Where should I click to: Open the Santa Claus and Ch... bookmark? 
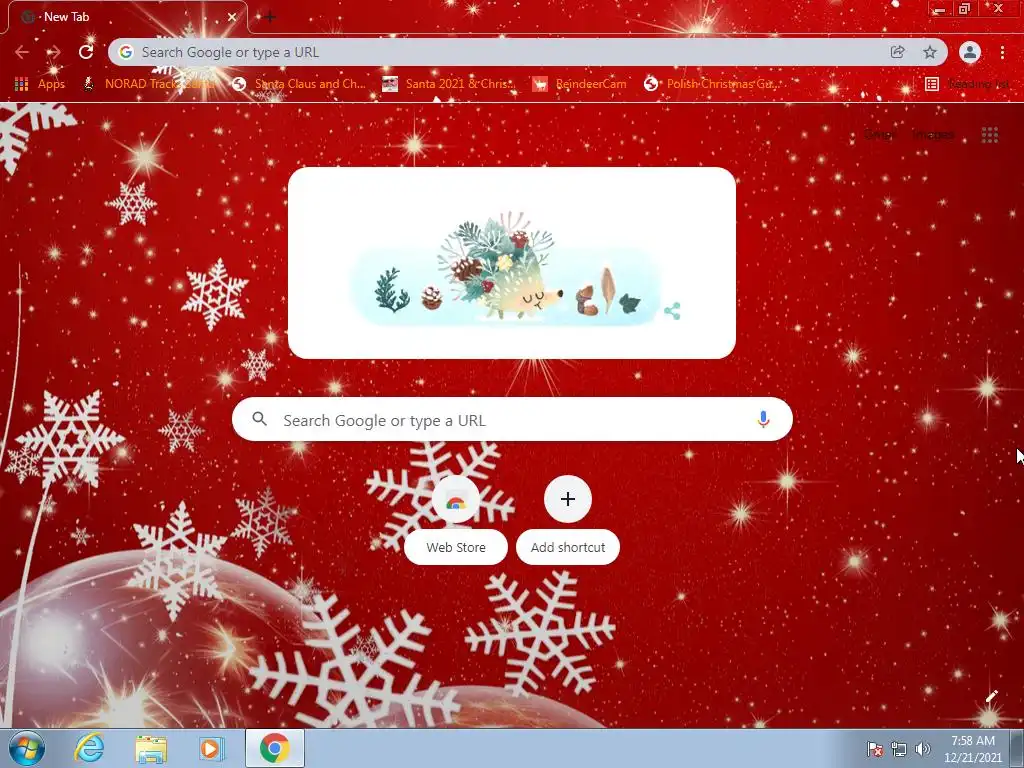pos(300,84)
